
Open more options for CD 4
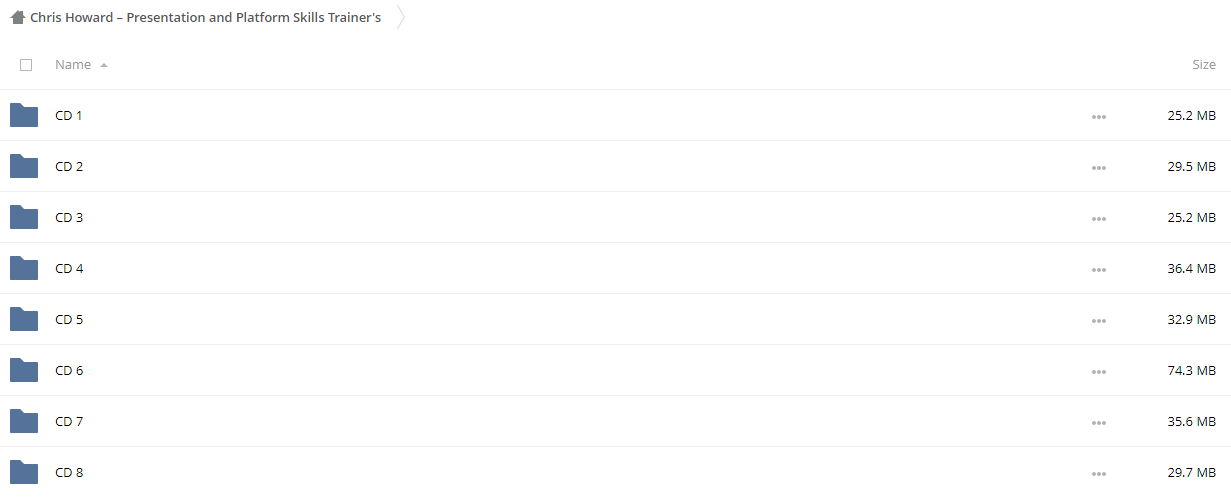coord(1099,269)
